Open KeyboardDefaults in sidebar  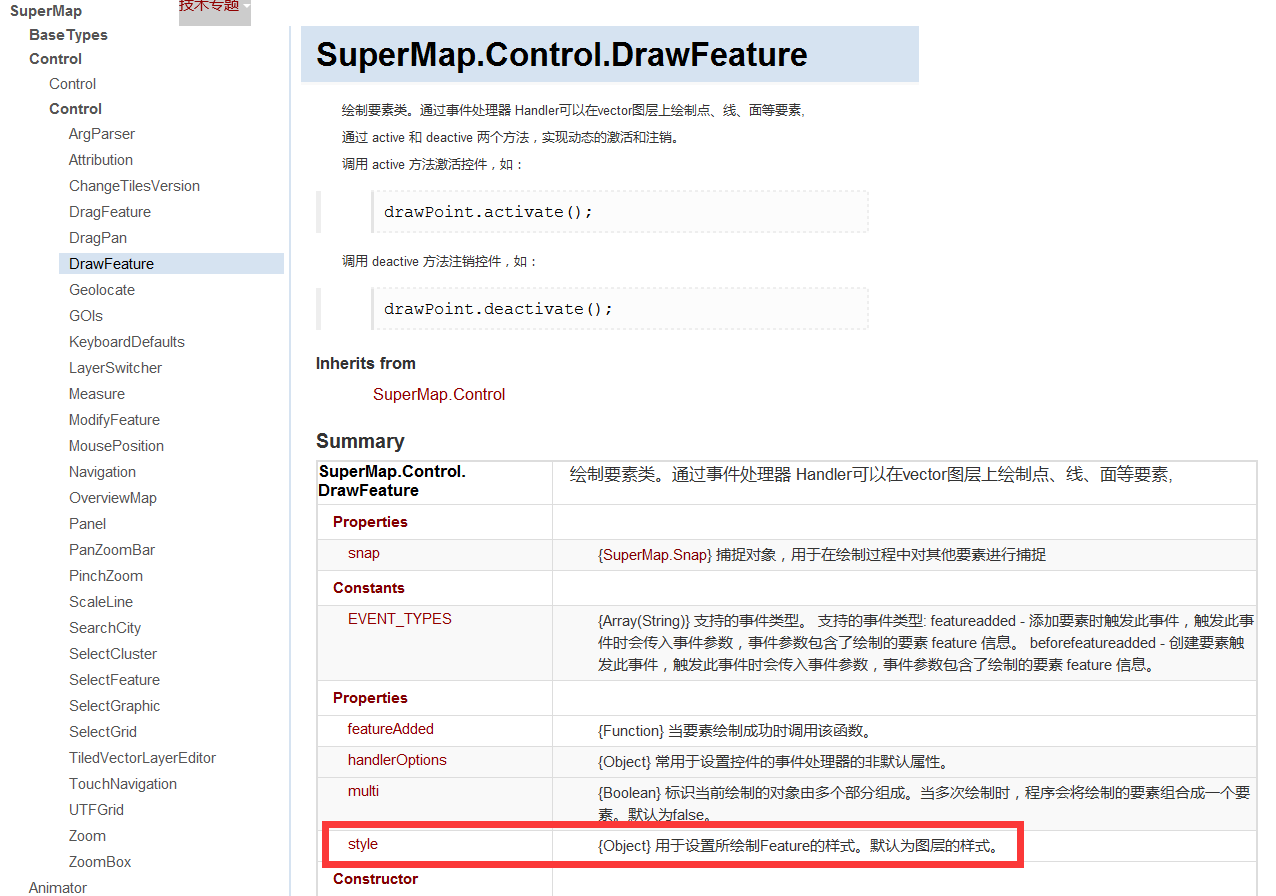[127, 342]
